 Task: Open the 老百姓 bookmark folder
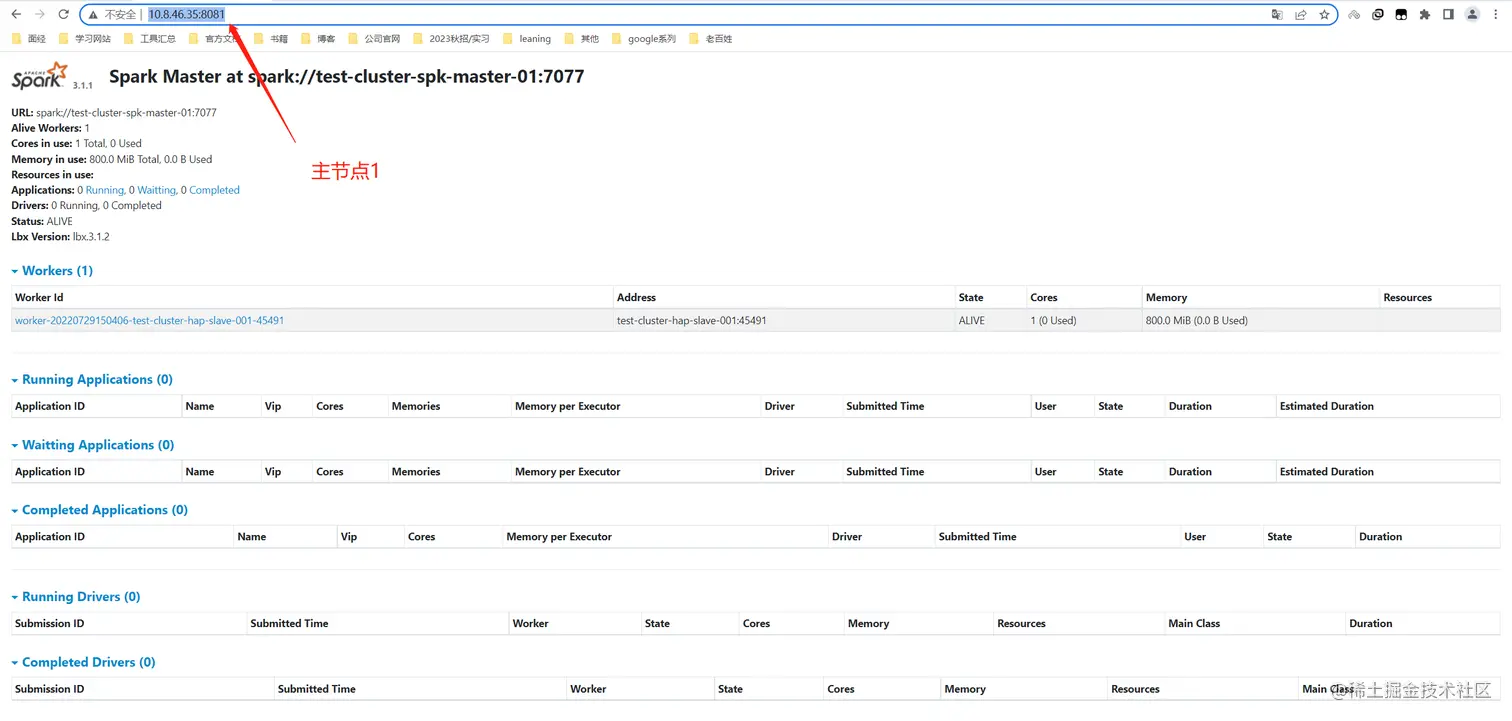pos(710,39)
